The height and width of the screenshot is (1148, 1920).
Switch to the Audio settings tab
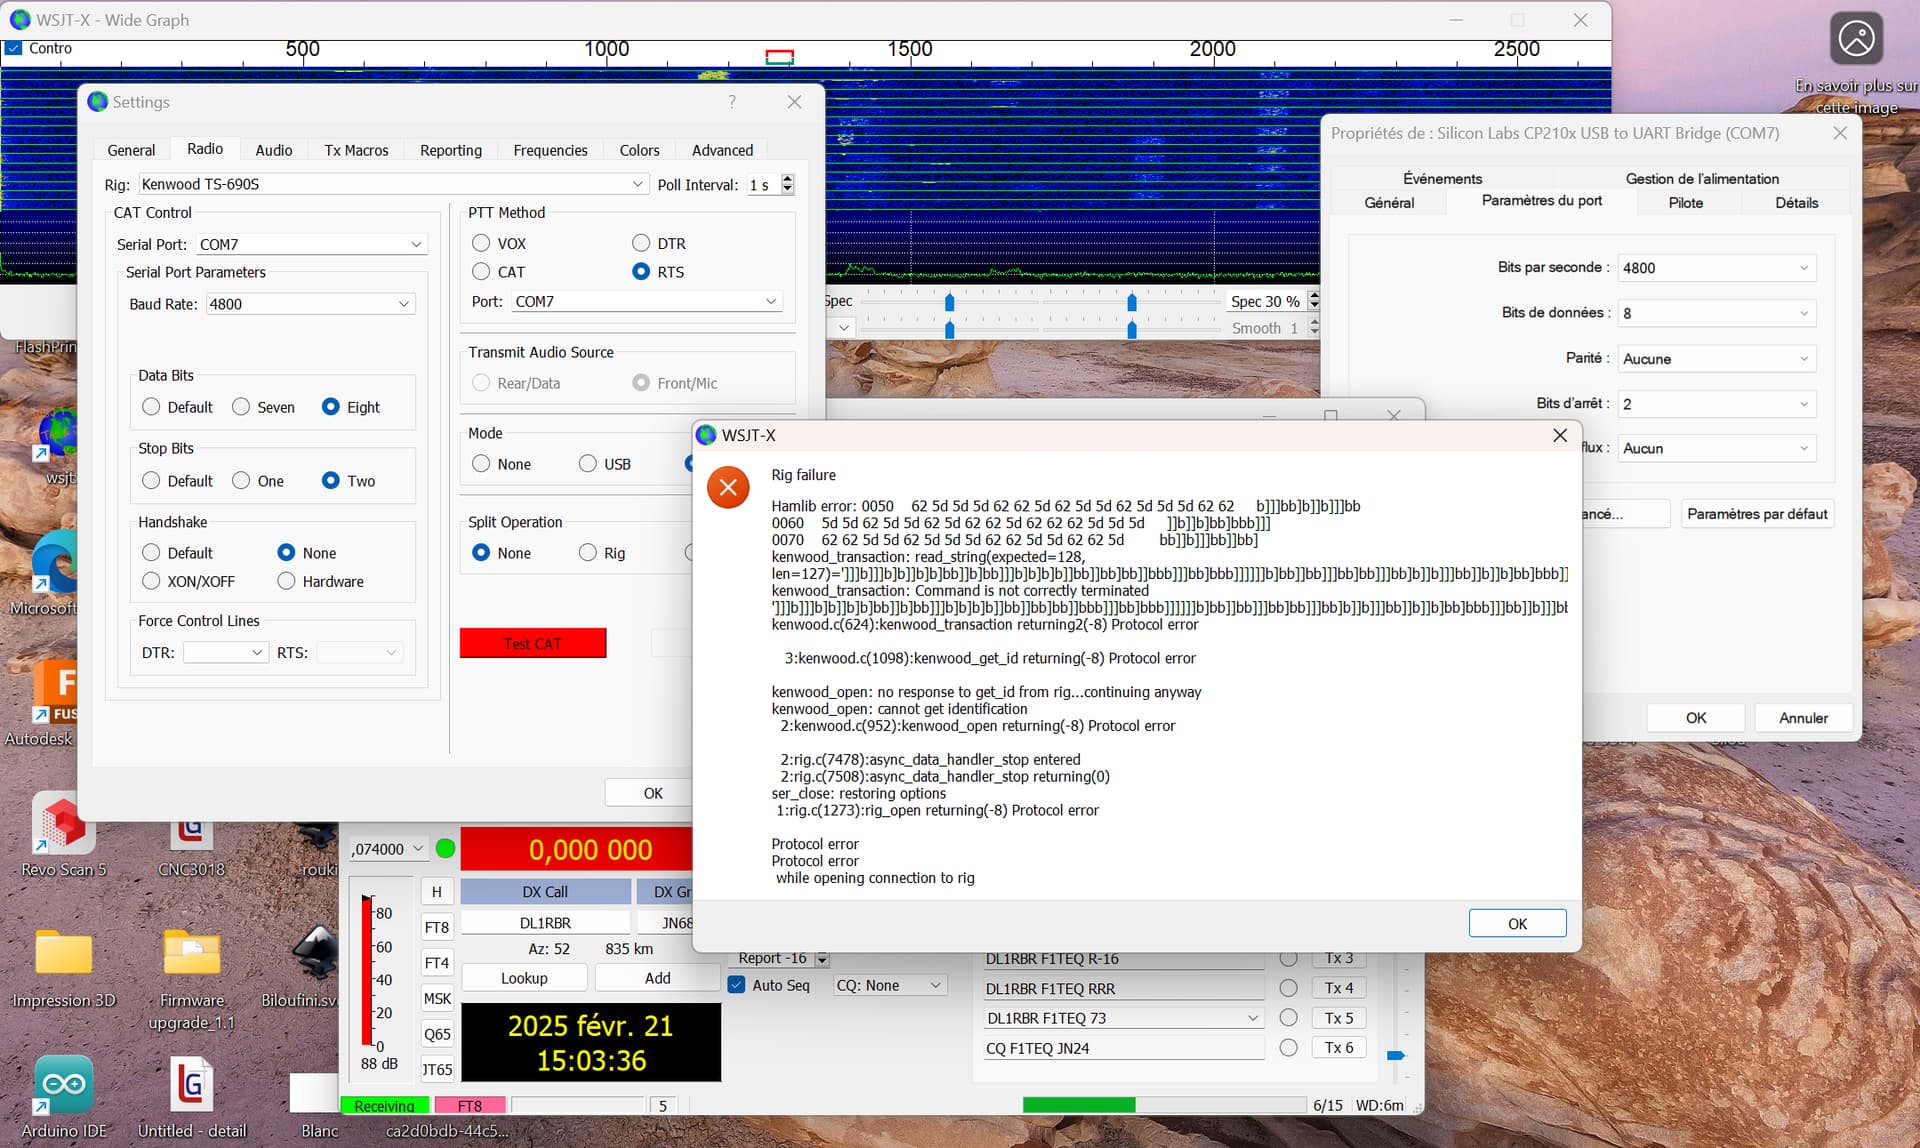pyautogui.click(x=273, y=150)
